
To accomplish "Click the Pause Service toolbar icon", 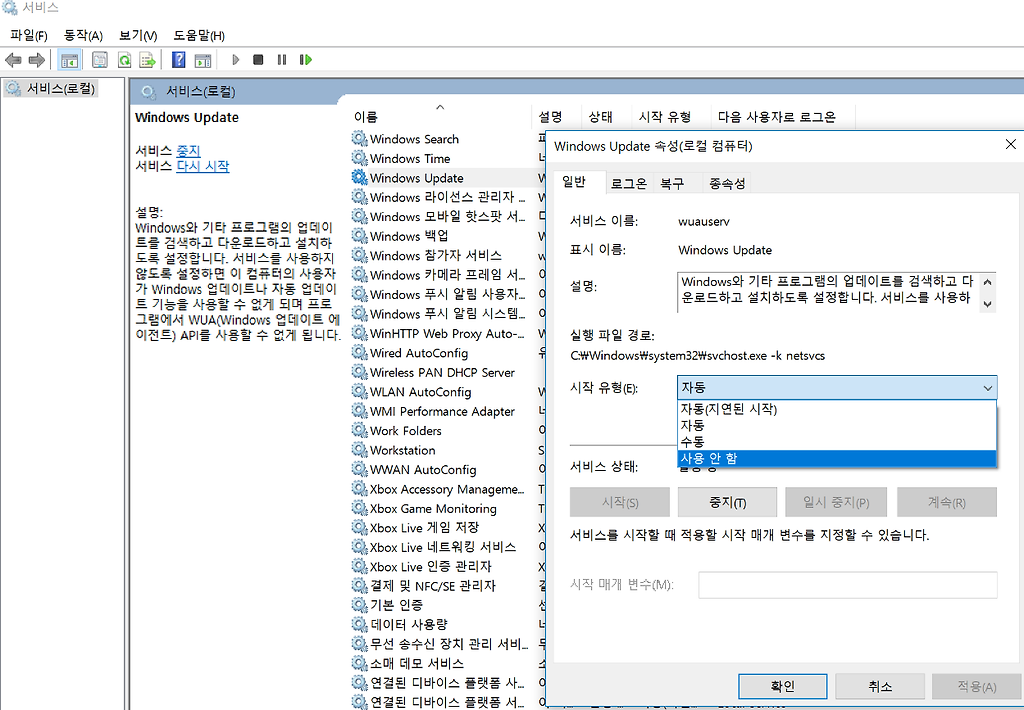I will click(282, 60).
